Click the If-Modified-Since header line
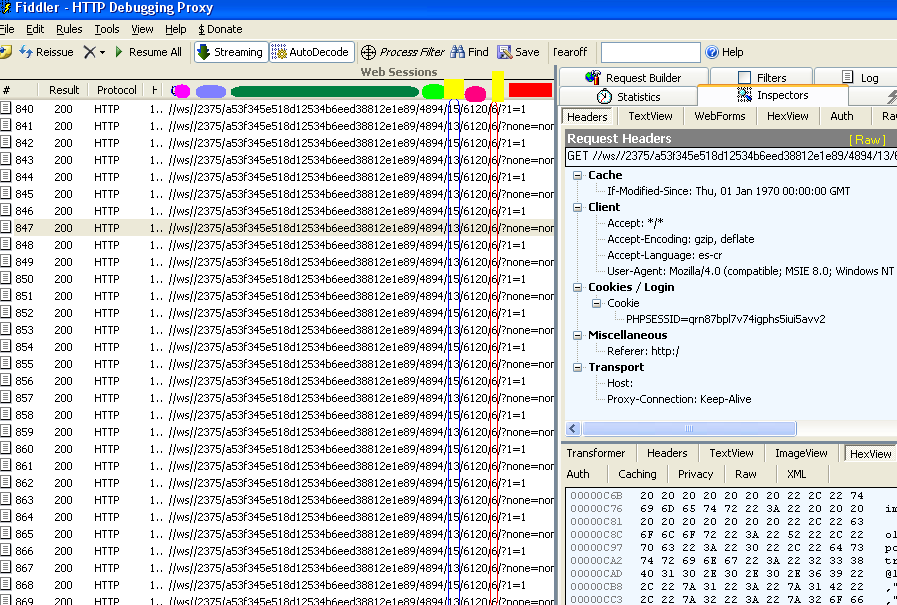 coord(728,191)
